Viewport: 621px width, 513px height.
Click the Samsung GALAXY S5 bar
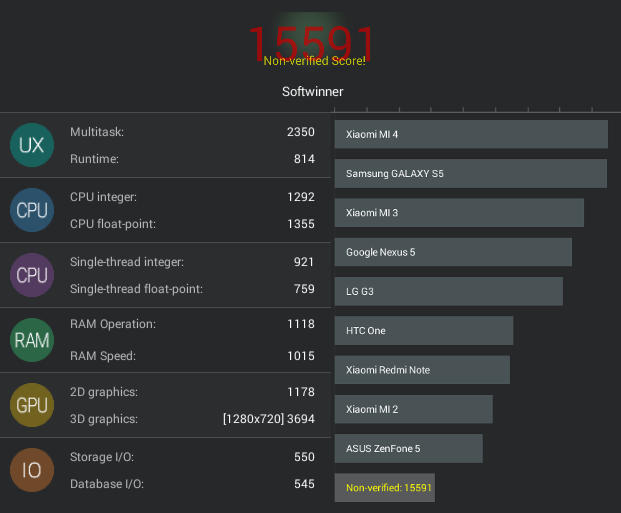pos(471,174)
